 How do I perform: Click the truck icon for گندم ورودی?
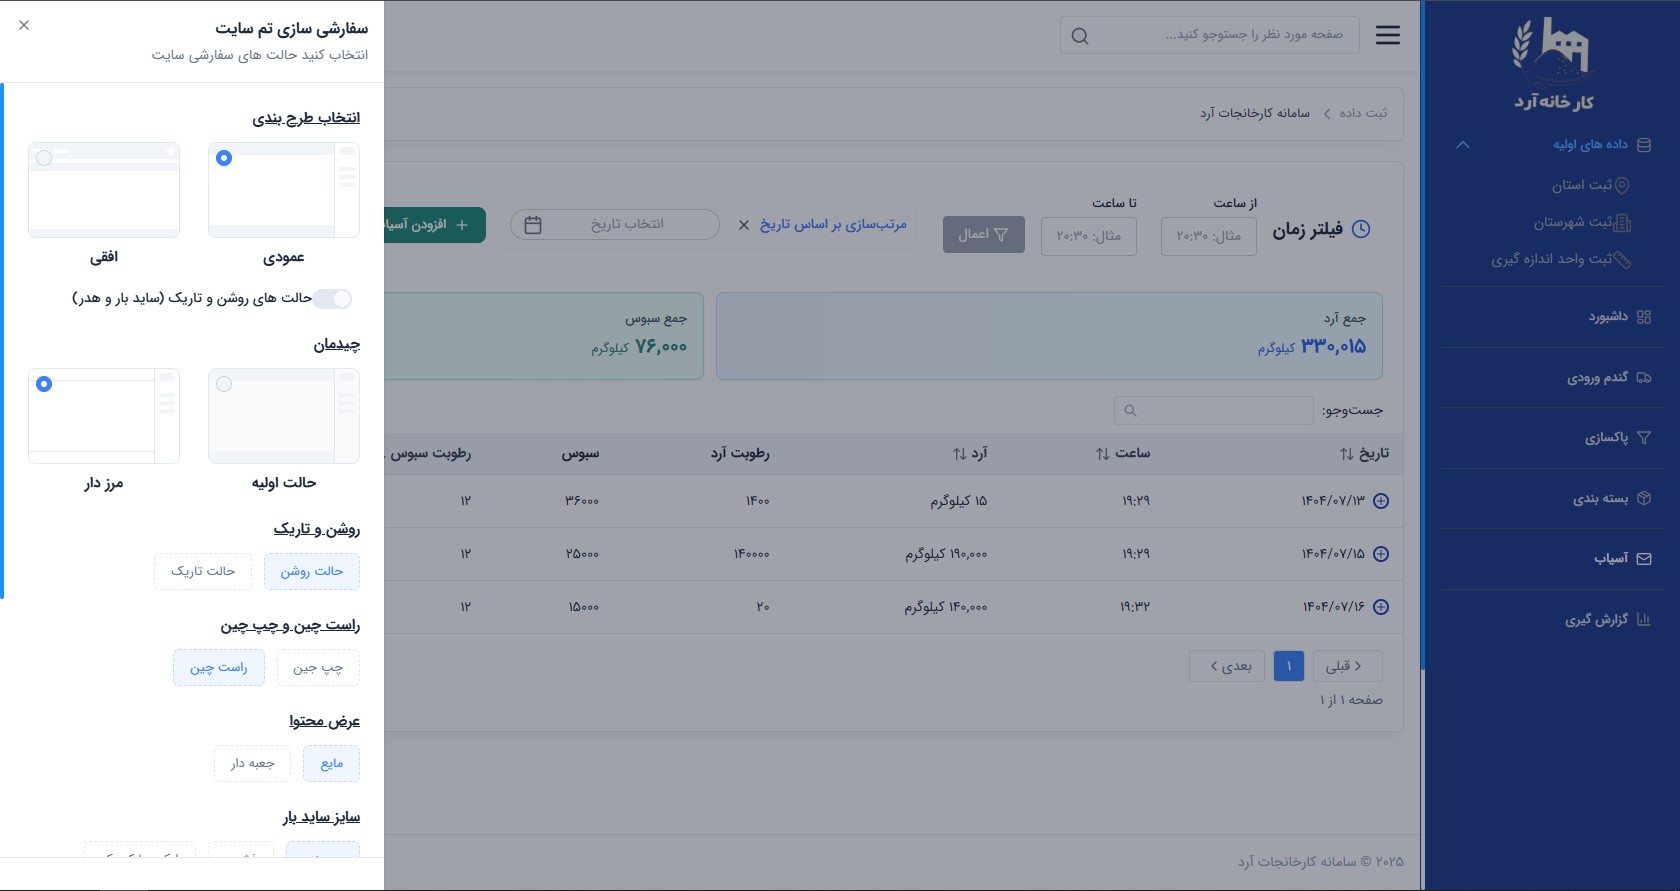[x=1644, y=378]
